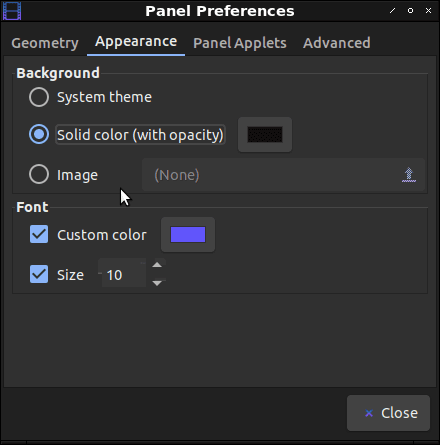Screen dimensions: 440x445
Task: Toggle the font Size checkbox
Action: click(x=39, y=274)
